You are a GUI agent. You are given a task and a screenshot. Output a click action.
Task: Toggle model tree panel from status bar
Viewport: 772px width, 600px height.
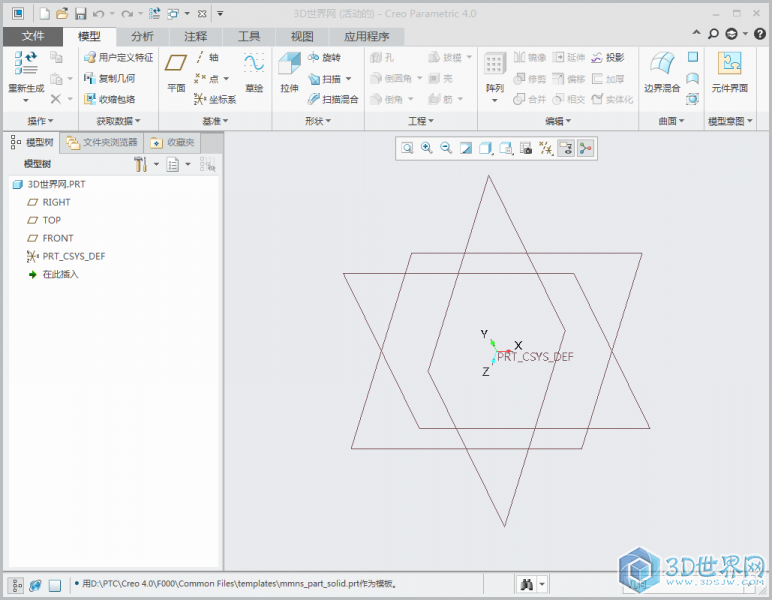click(x=17, y=585)
